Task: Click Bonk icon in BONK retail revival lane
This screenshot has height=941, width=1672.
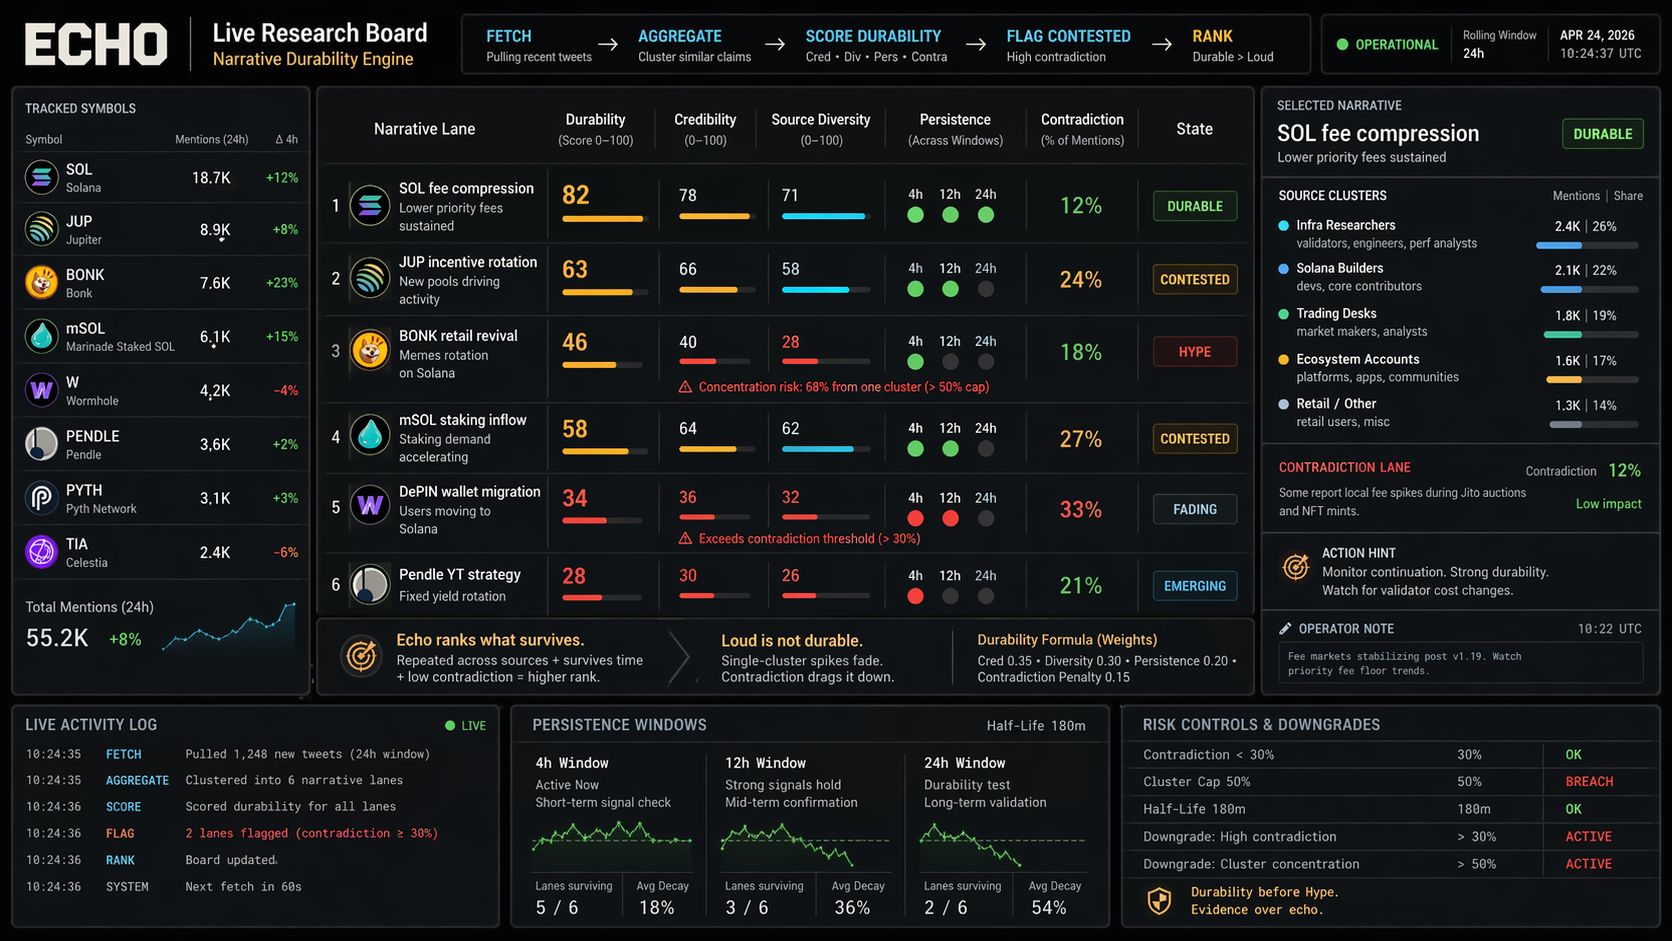Action: (x=370, y=352)
